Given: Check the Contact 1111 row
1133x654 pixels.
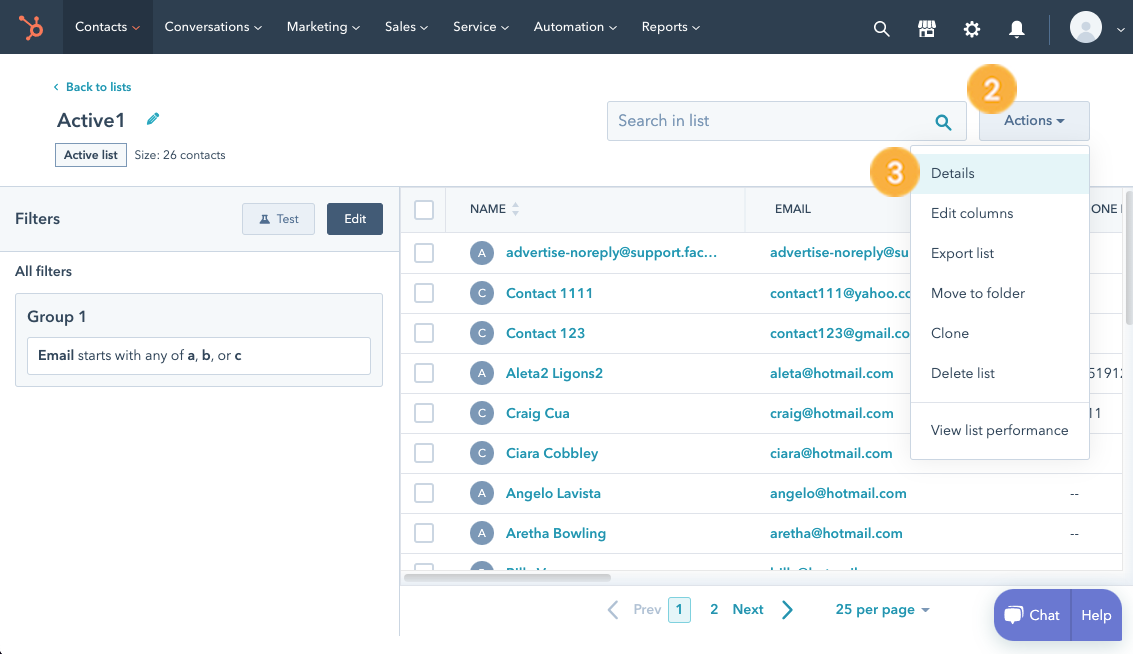Looking at the screenshot, I should pyautogui.click(x=424, y=293).
